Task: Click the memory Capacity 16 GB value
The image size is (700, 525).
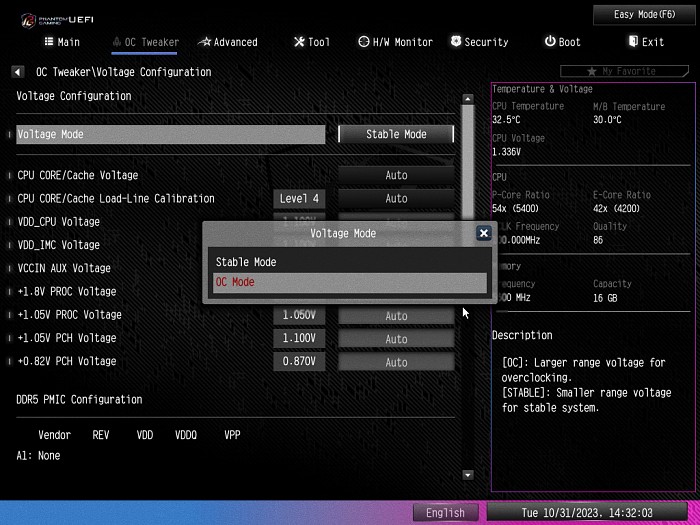Action: coord(605,298)
